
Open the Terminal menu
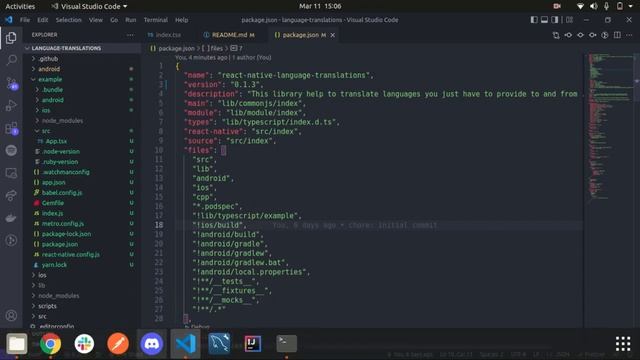pyautogui.click(x=156, y=20)
